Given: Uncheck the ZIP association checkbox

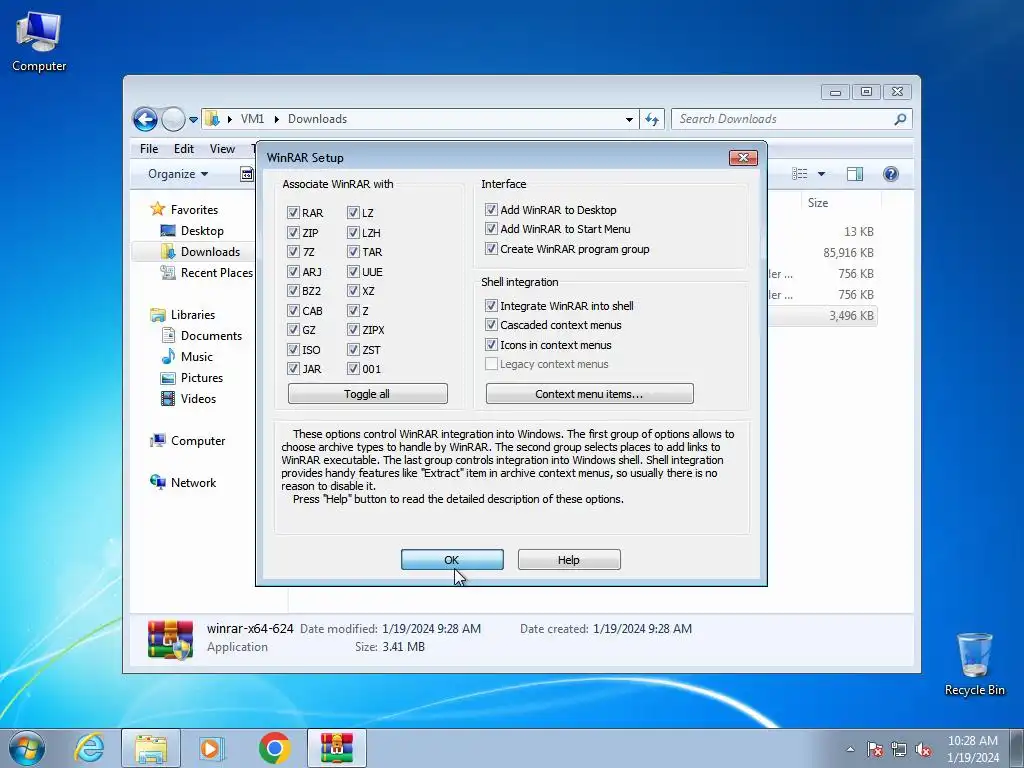Looking at the screenshot, I should (x=293, y=232).
